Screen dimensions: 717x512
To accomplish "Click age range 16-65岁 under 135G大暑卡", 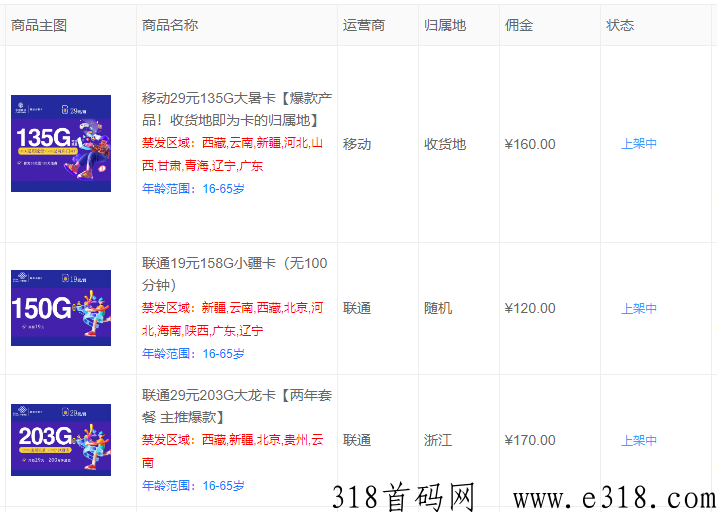I will point(193,189).
